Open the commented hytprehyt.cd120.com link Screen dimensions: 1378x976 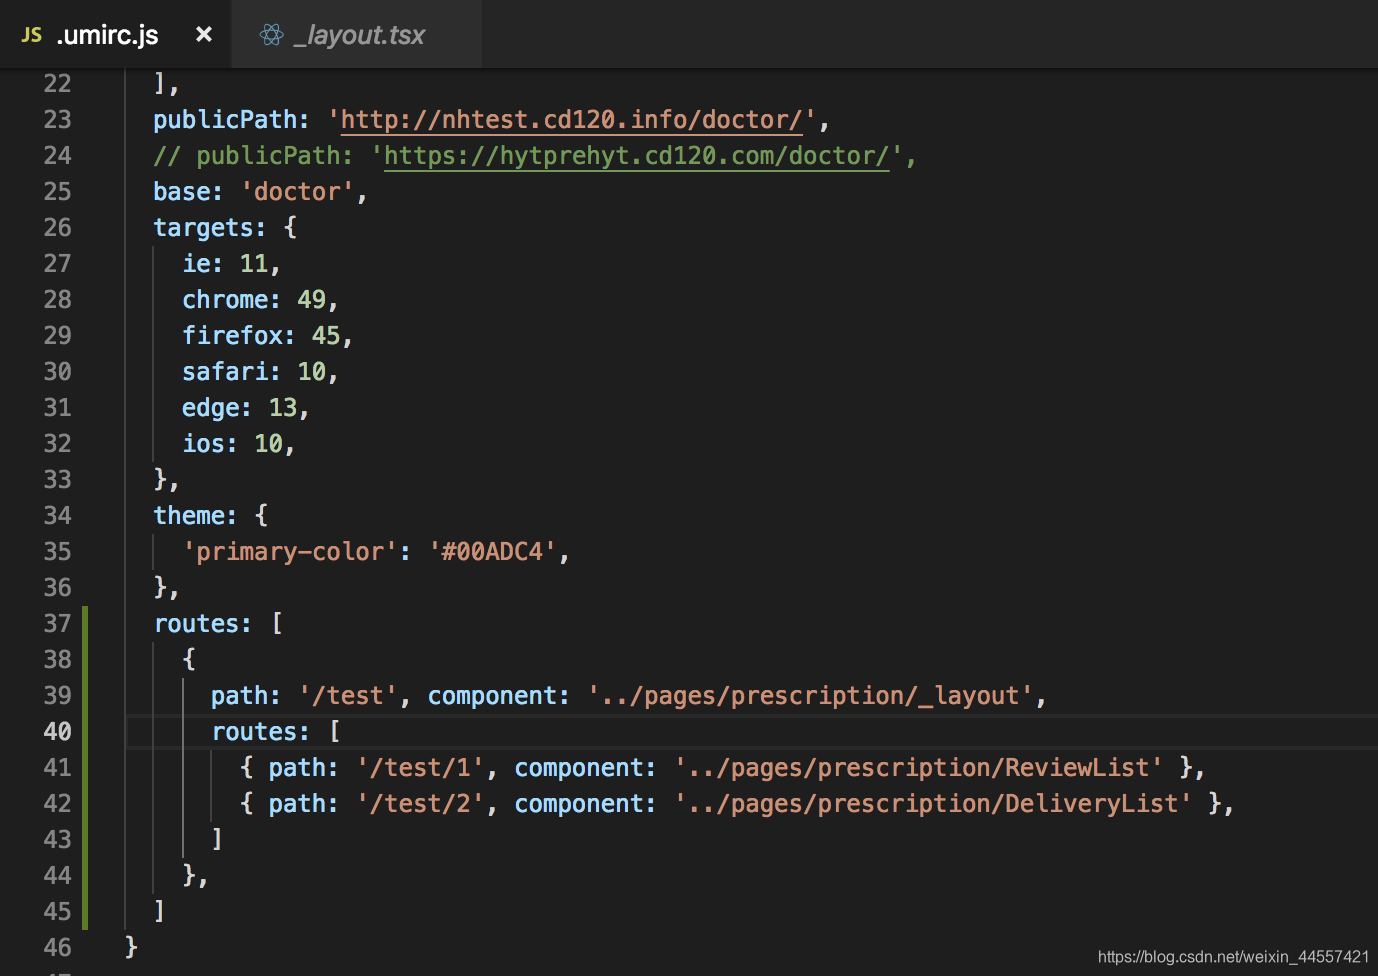point(636,156)
